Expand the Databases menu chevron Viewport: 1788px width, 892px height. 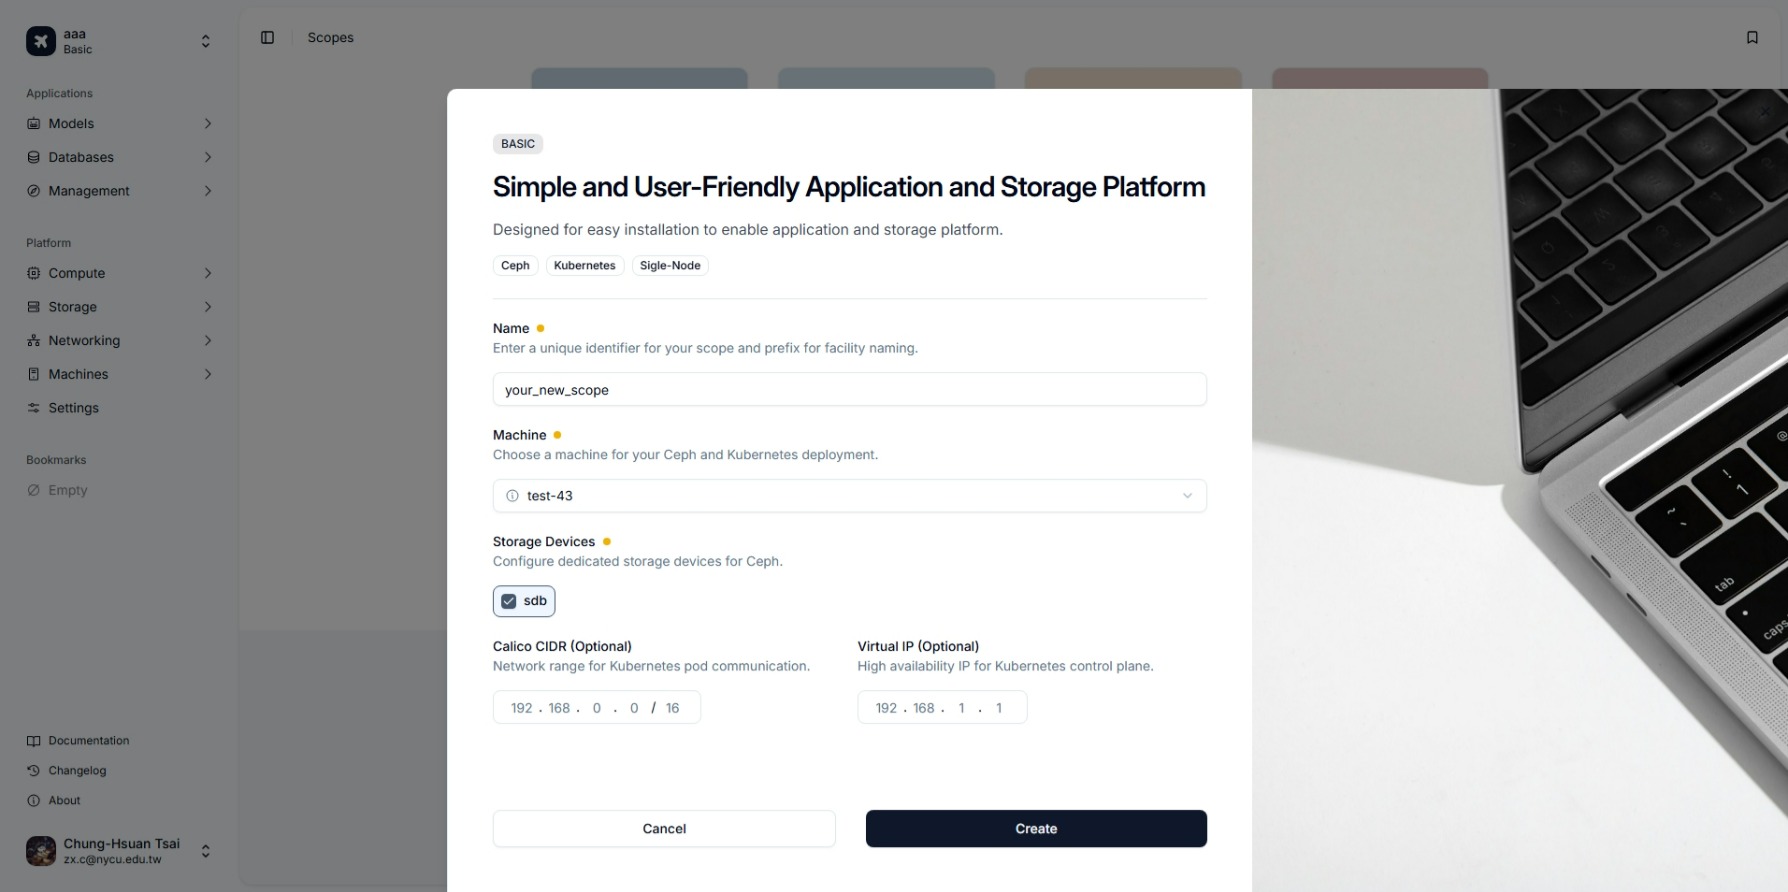(208, 157)
